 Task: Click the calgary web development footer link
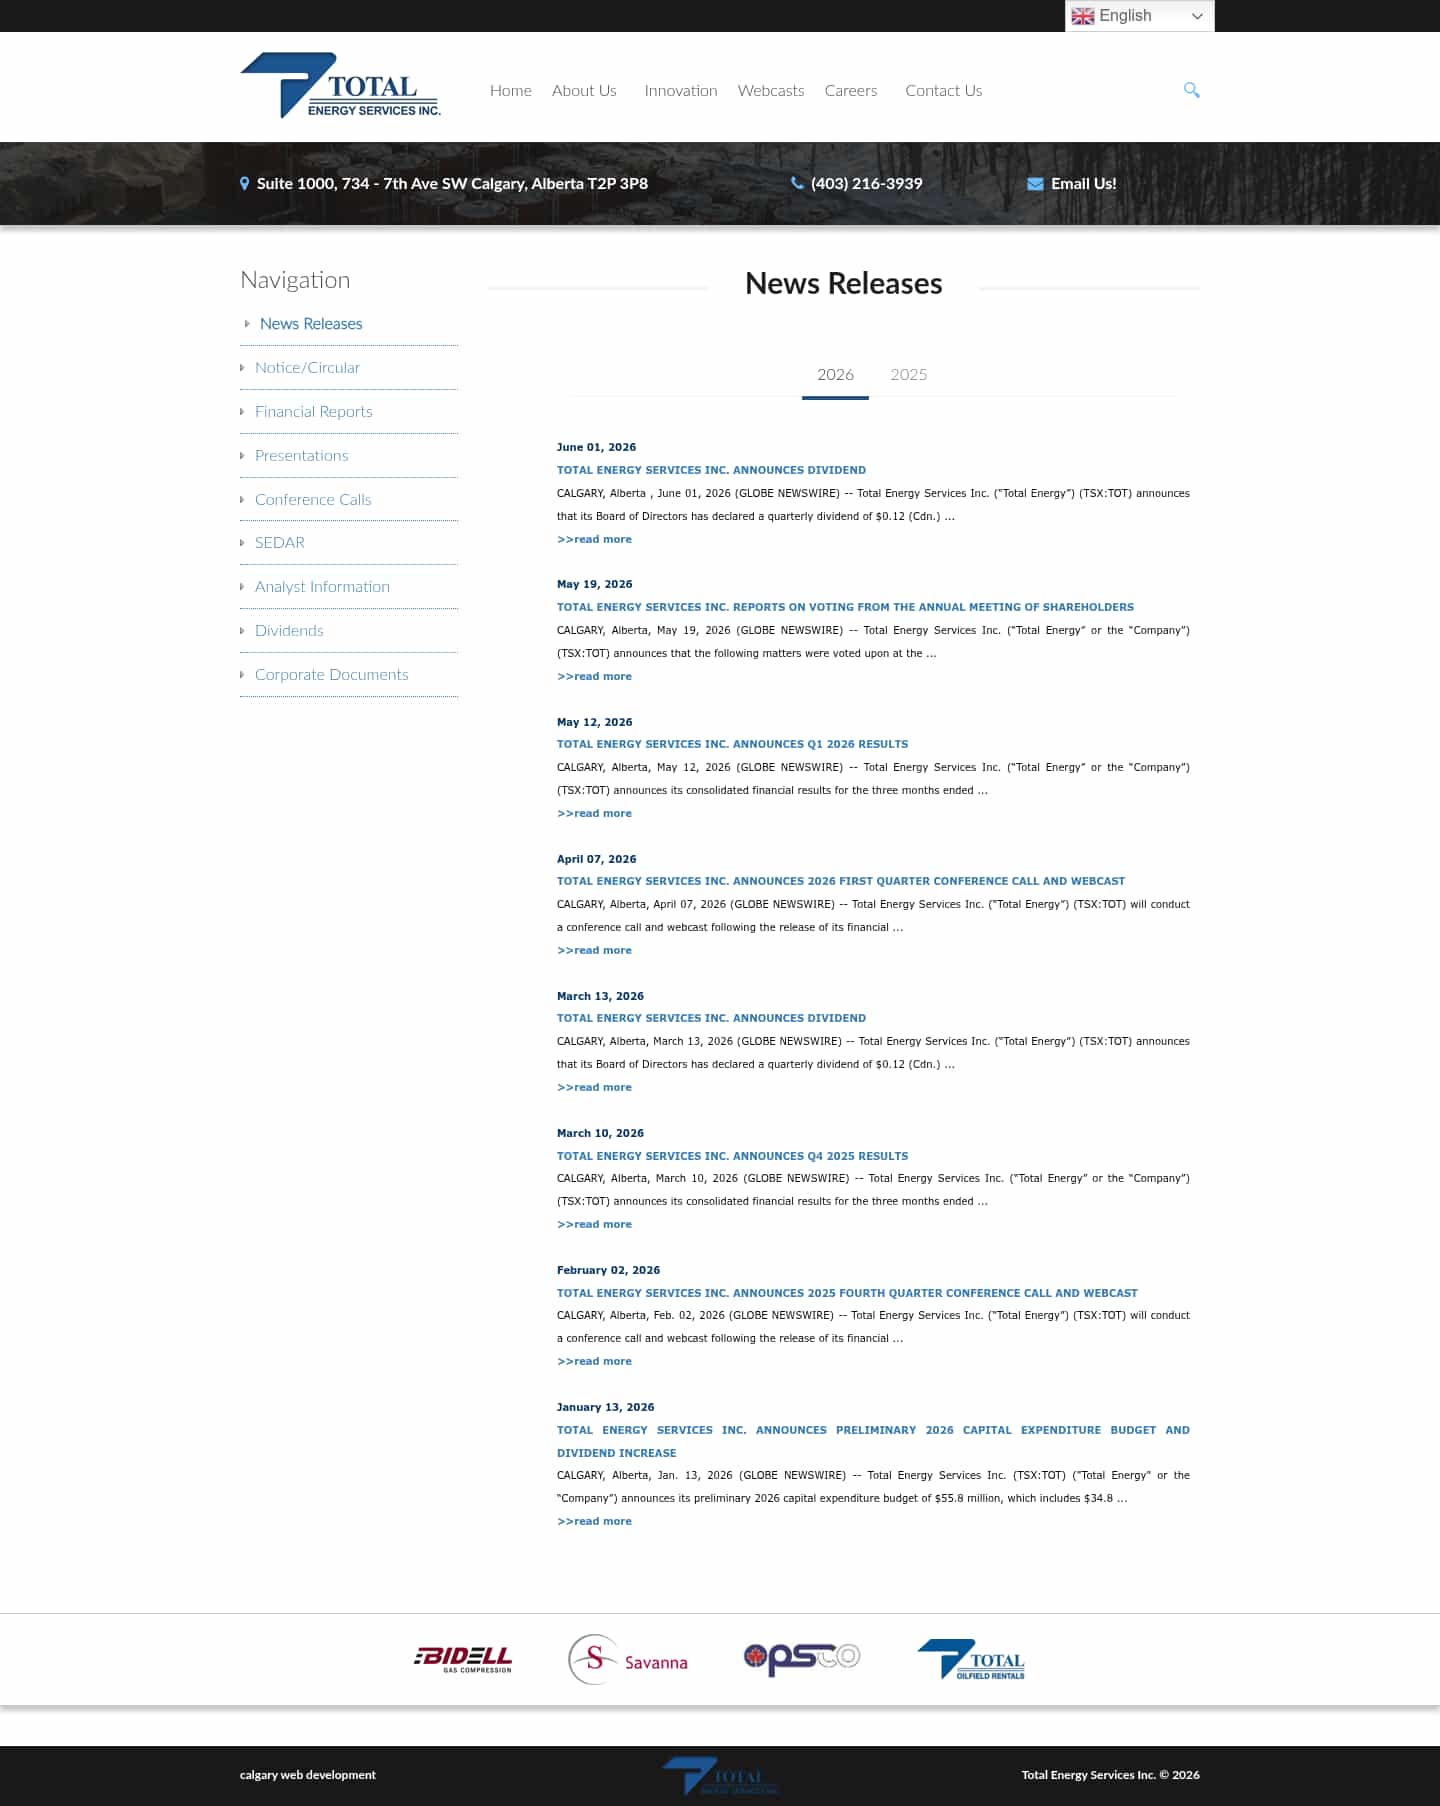[x=308, y=1775]
